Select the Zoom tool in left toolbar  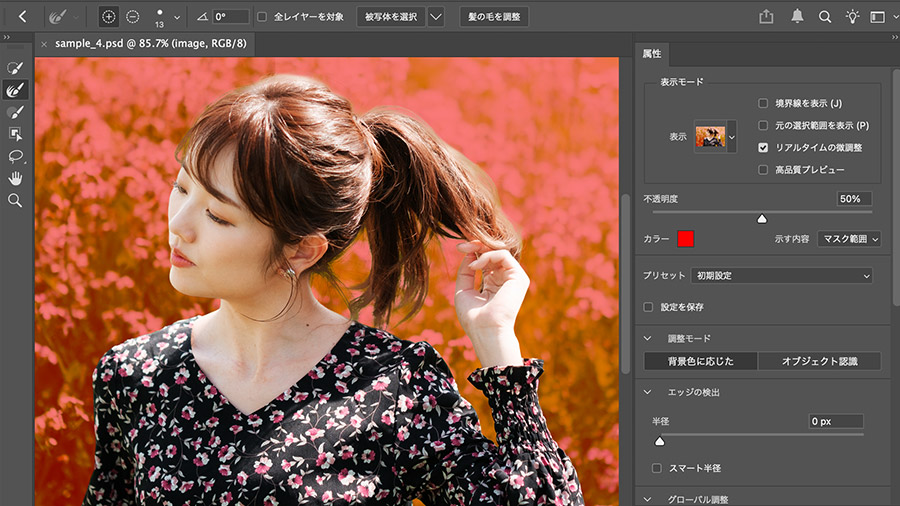coord(15,200)
